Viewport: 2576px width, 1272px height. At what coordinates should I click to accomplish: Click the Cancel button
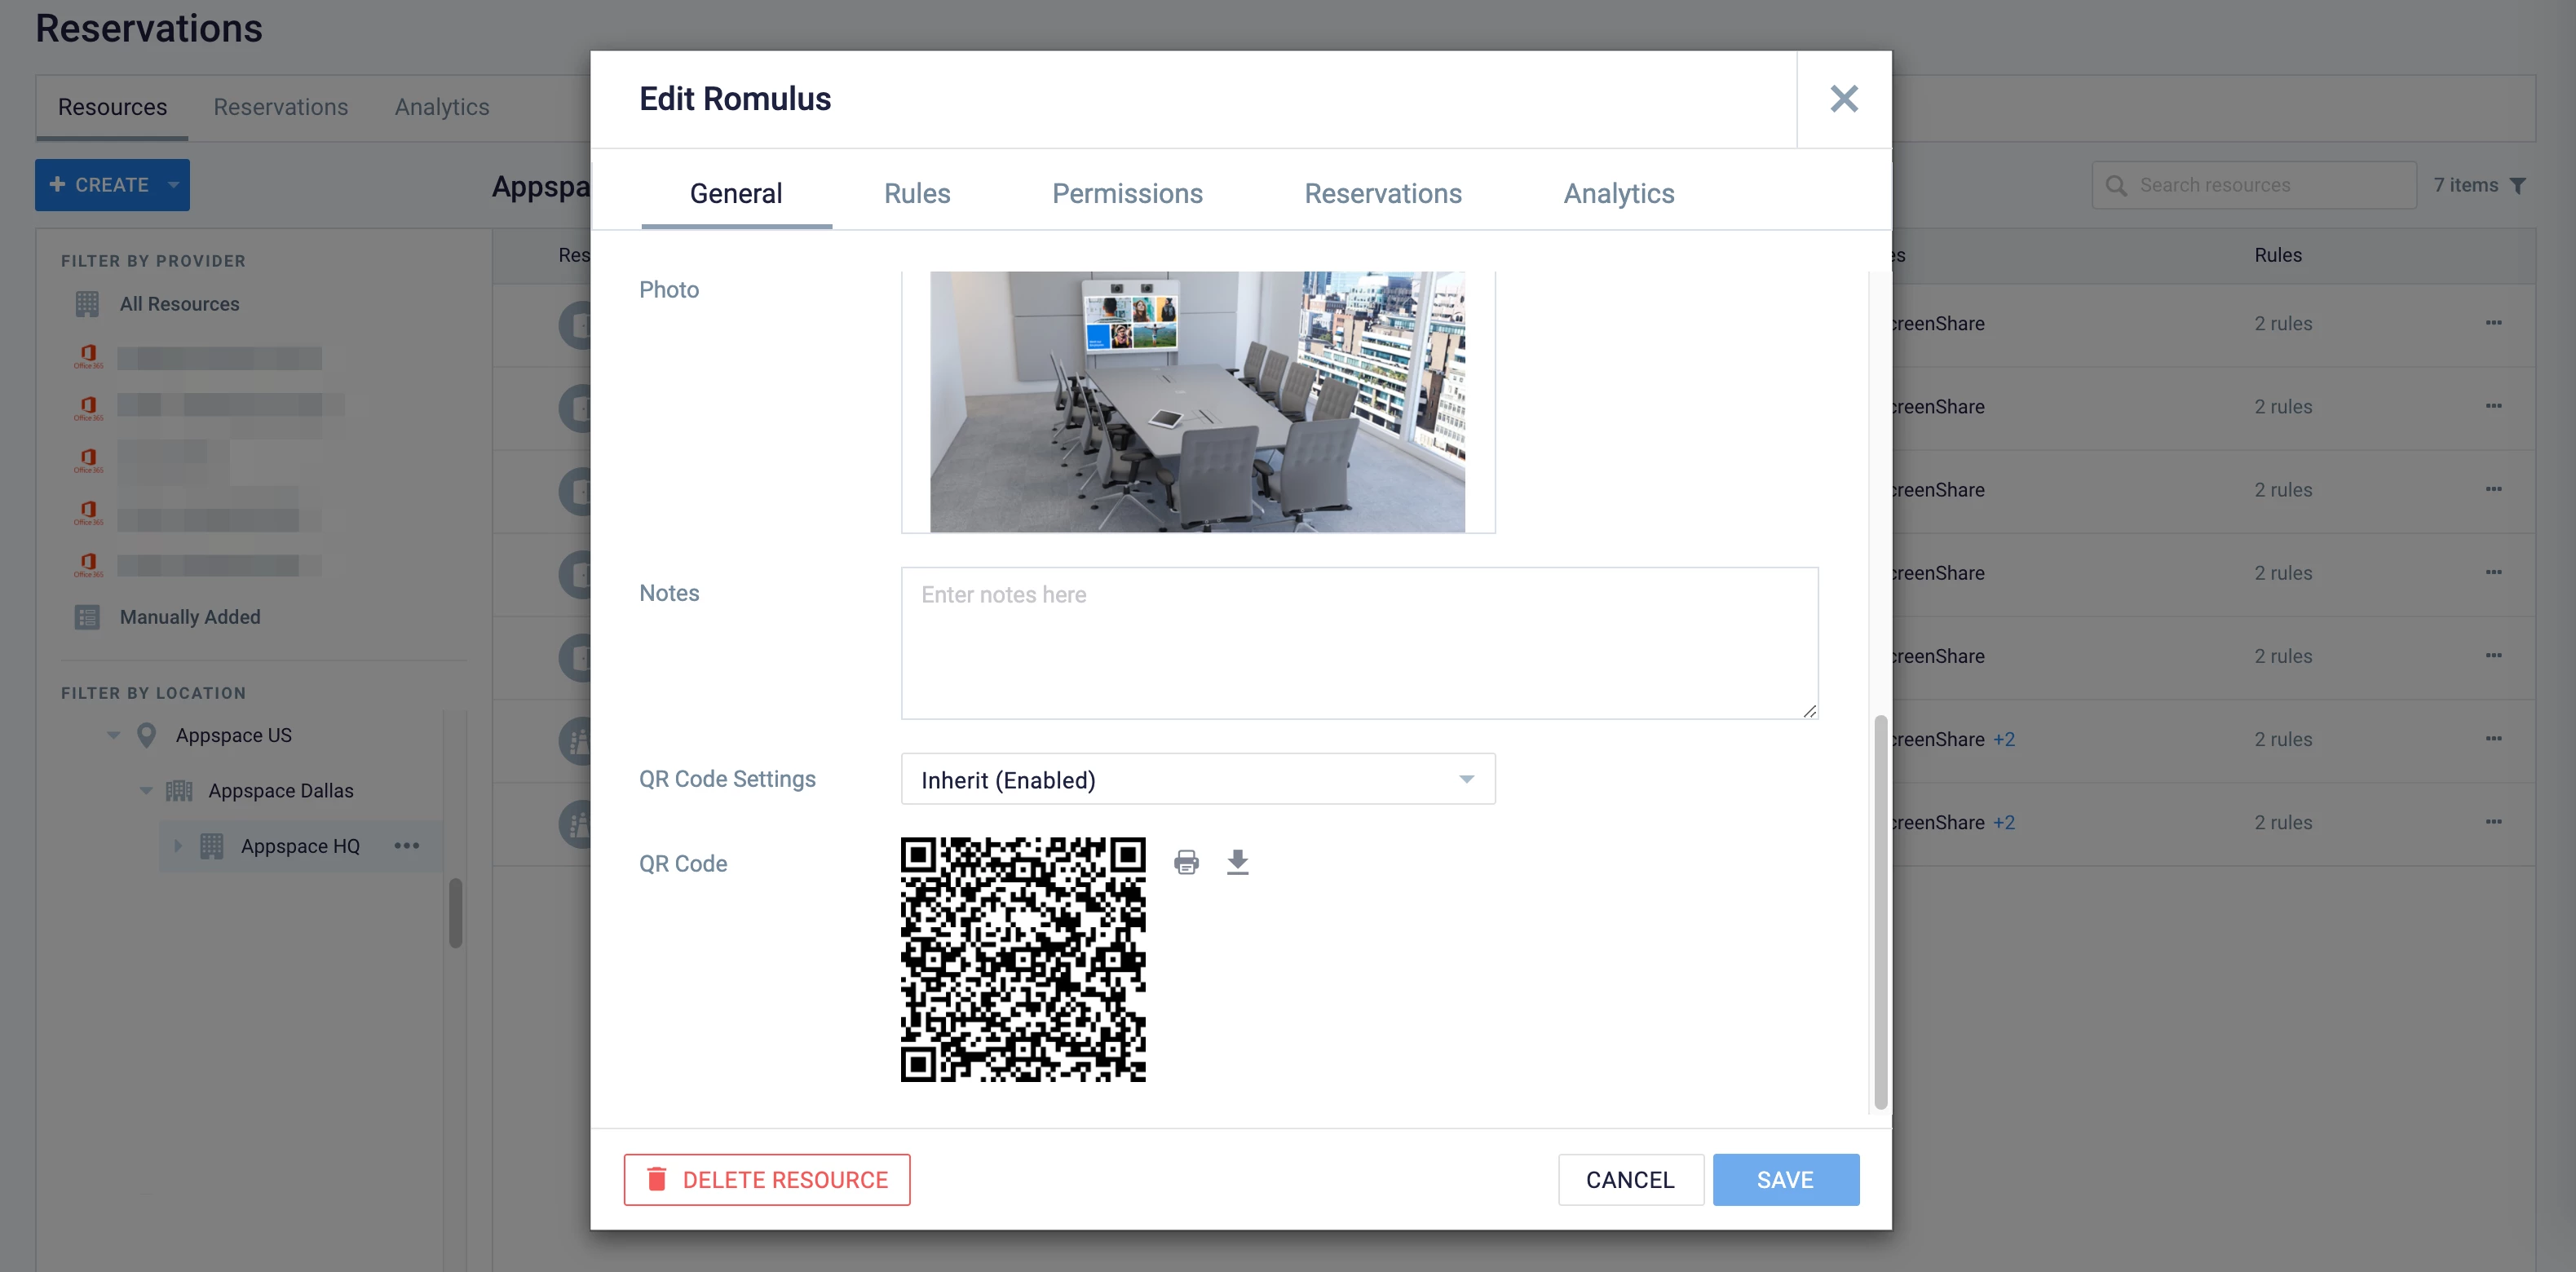click(1630, 1180)
